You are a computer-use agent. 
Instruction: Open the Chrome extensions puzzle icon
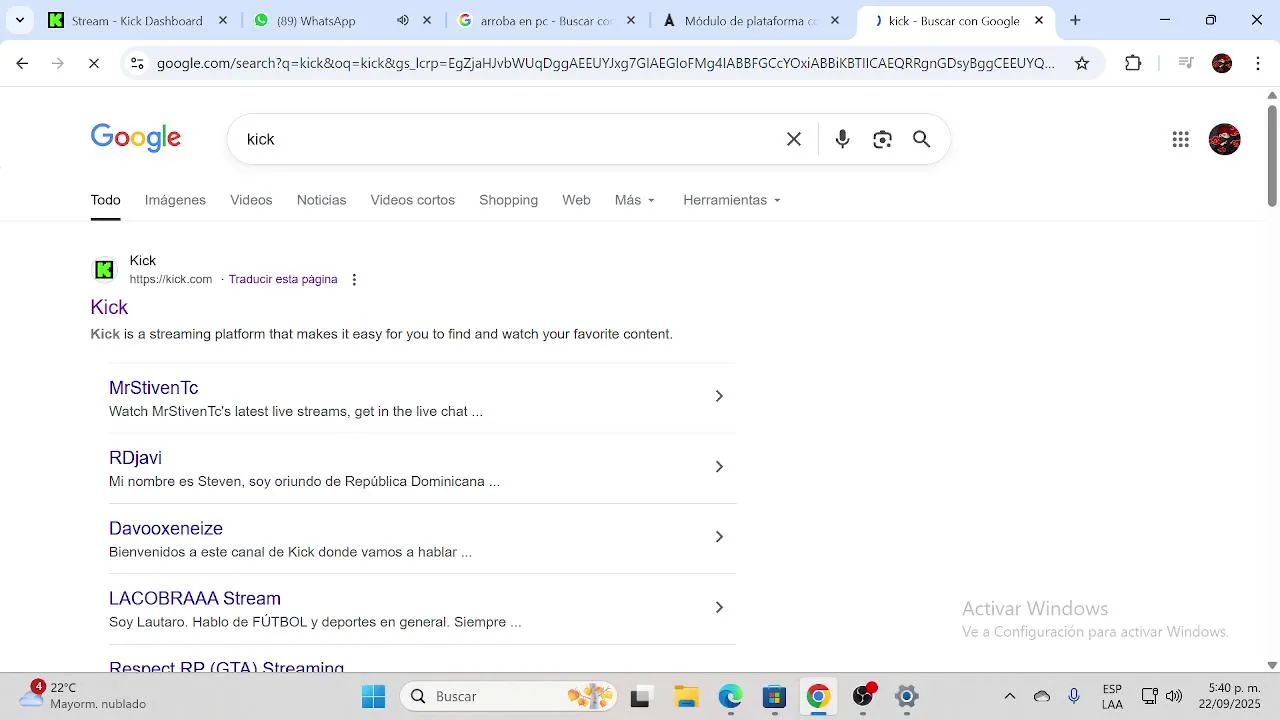(1133, 63)
